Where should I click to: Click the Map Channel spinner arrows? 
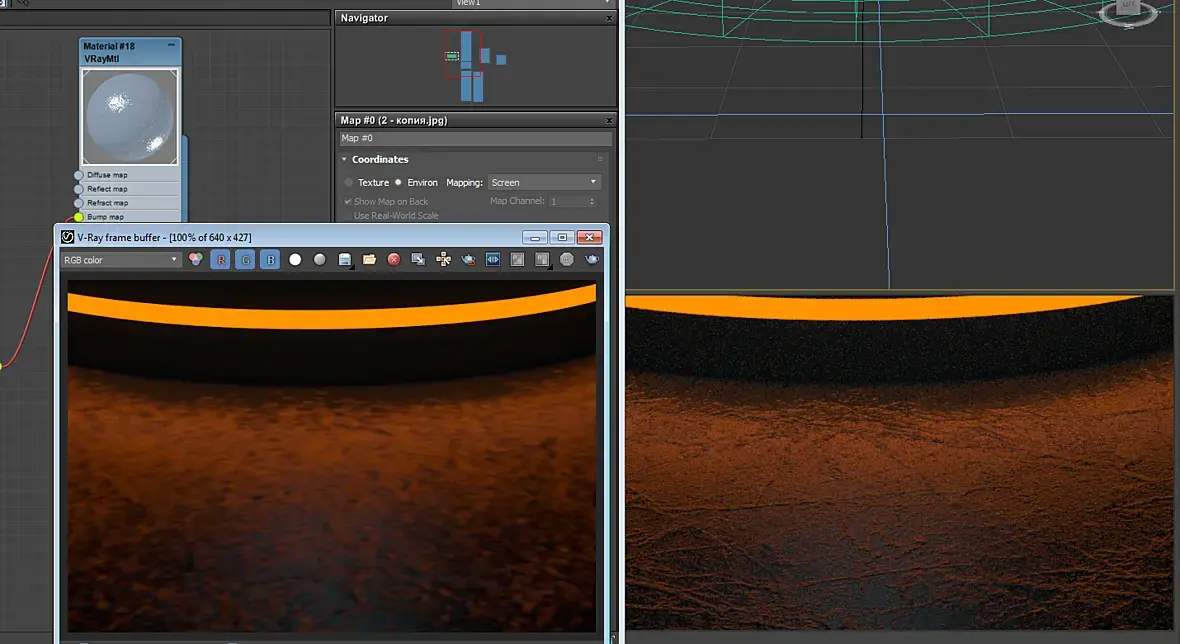click(592, 202)
